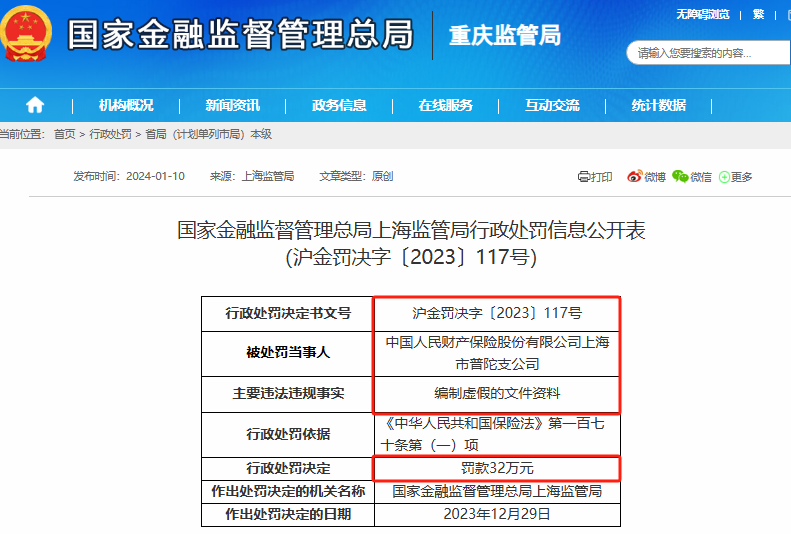
Task: Select the 政务信息 navigation item
Action: point(339,105)
